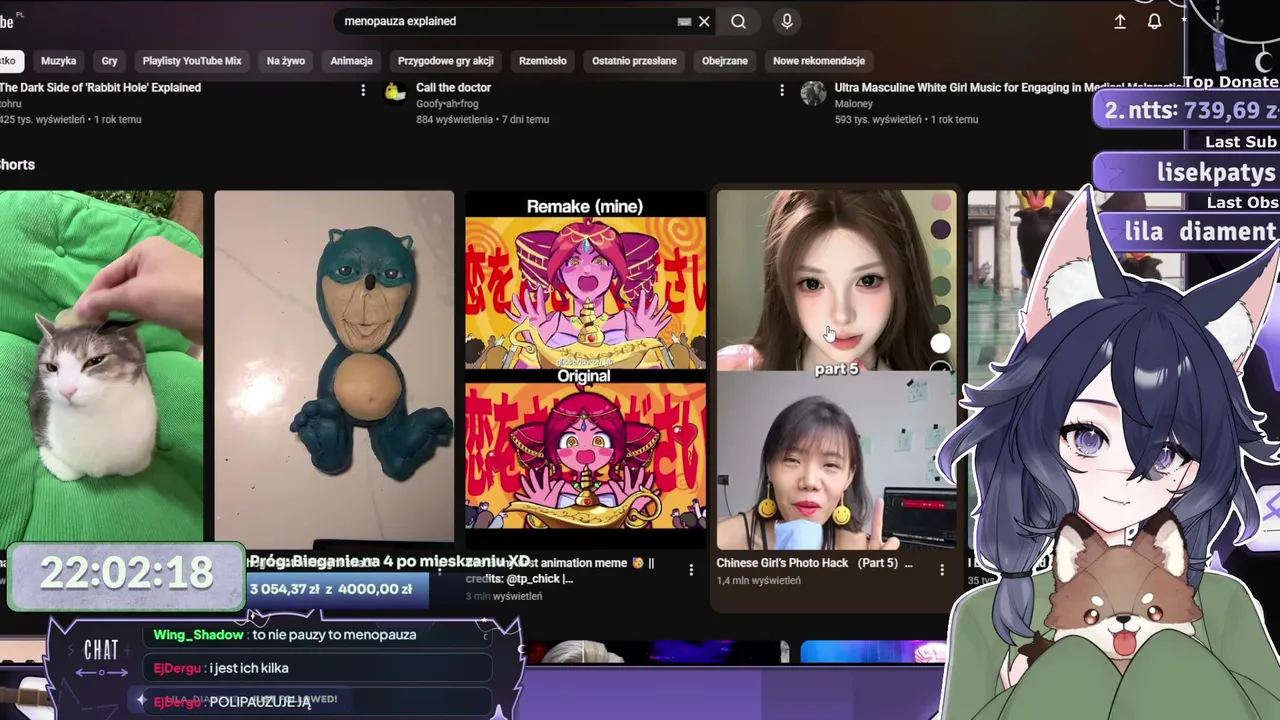Open the on-screen keyboard in search bar
1280x720 pixels.
click(x=684, y=21)
